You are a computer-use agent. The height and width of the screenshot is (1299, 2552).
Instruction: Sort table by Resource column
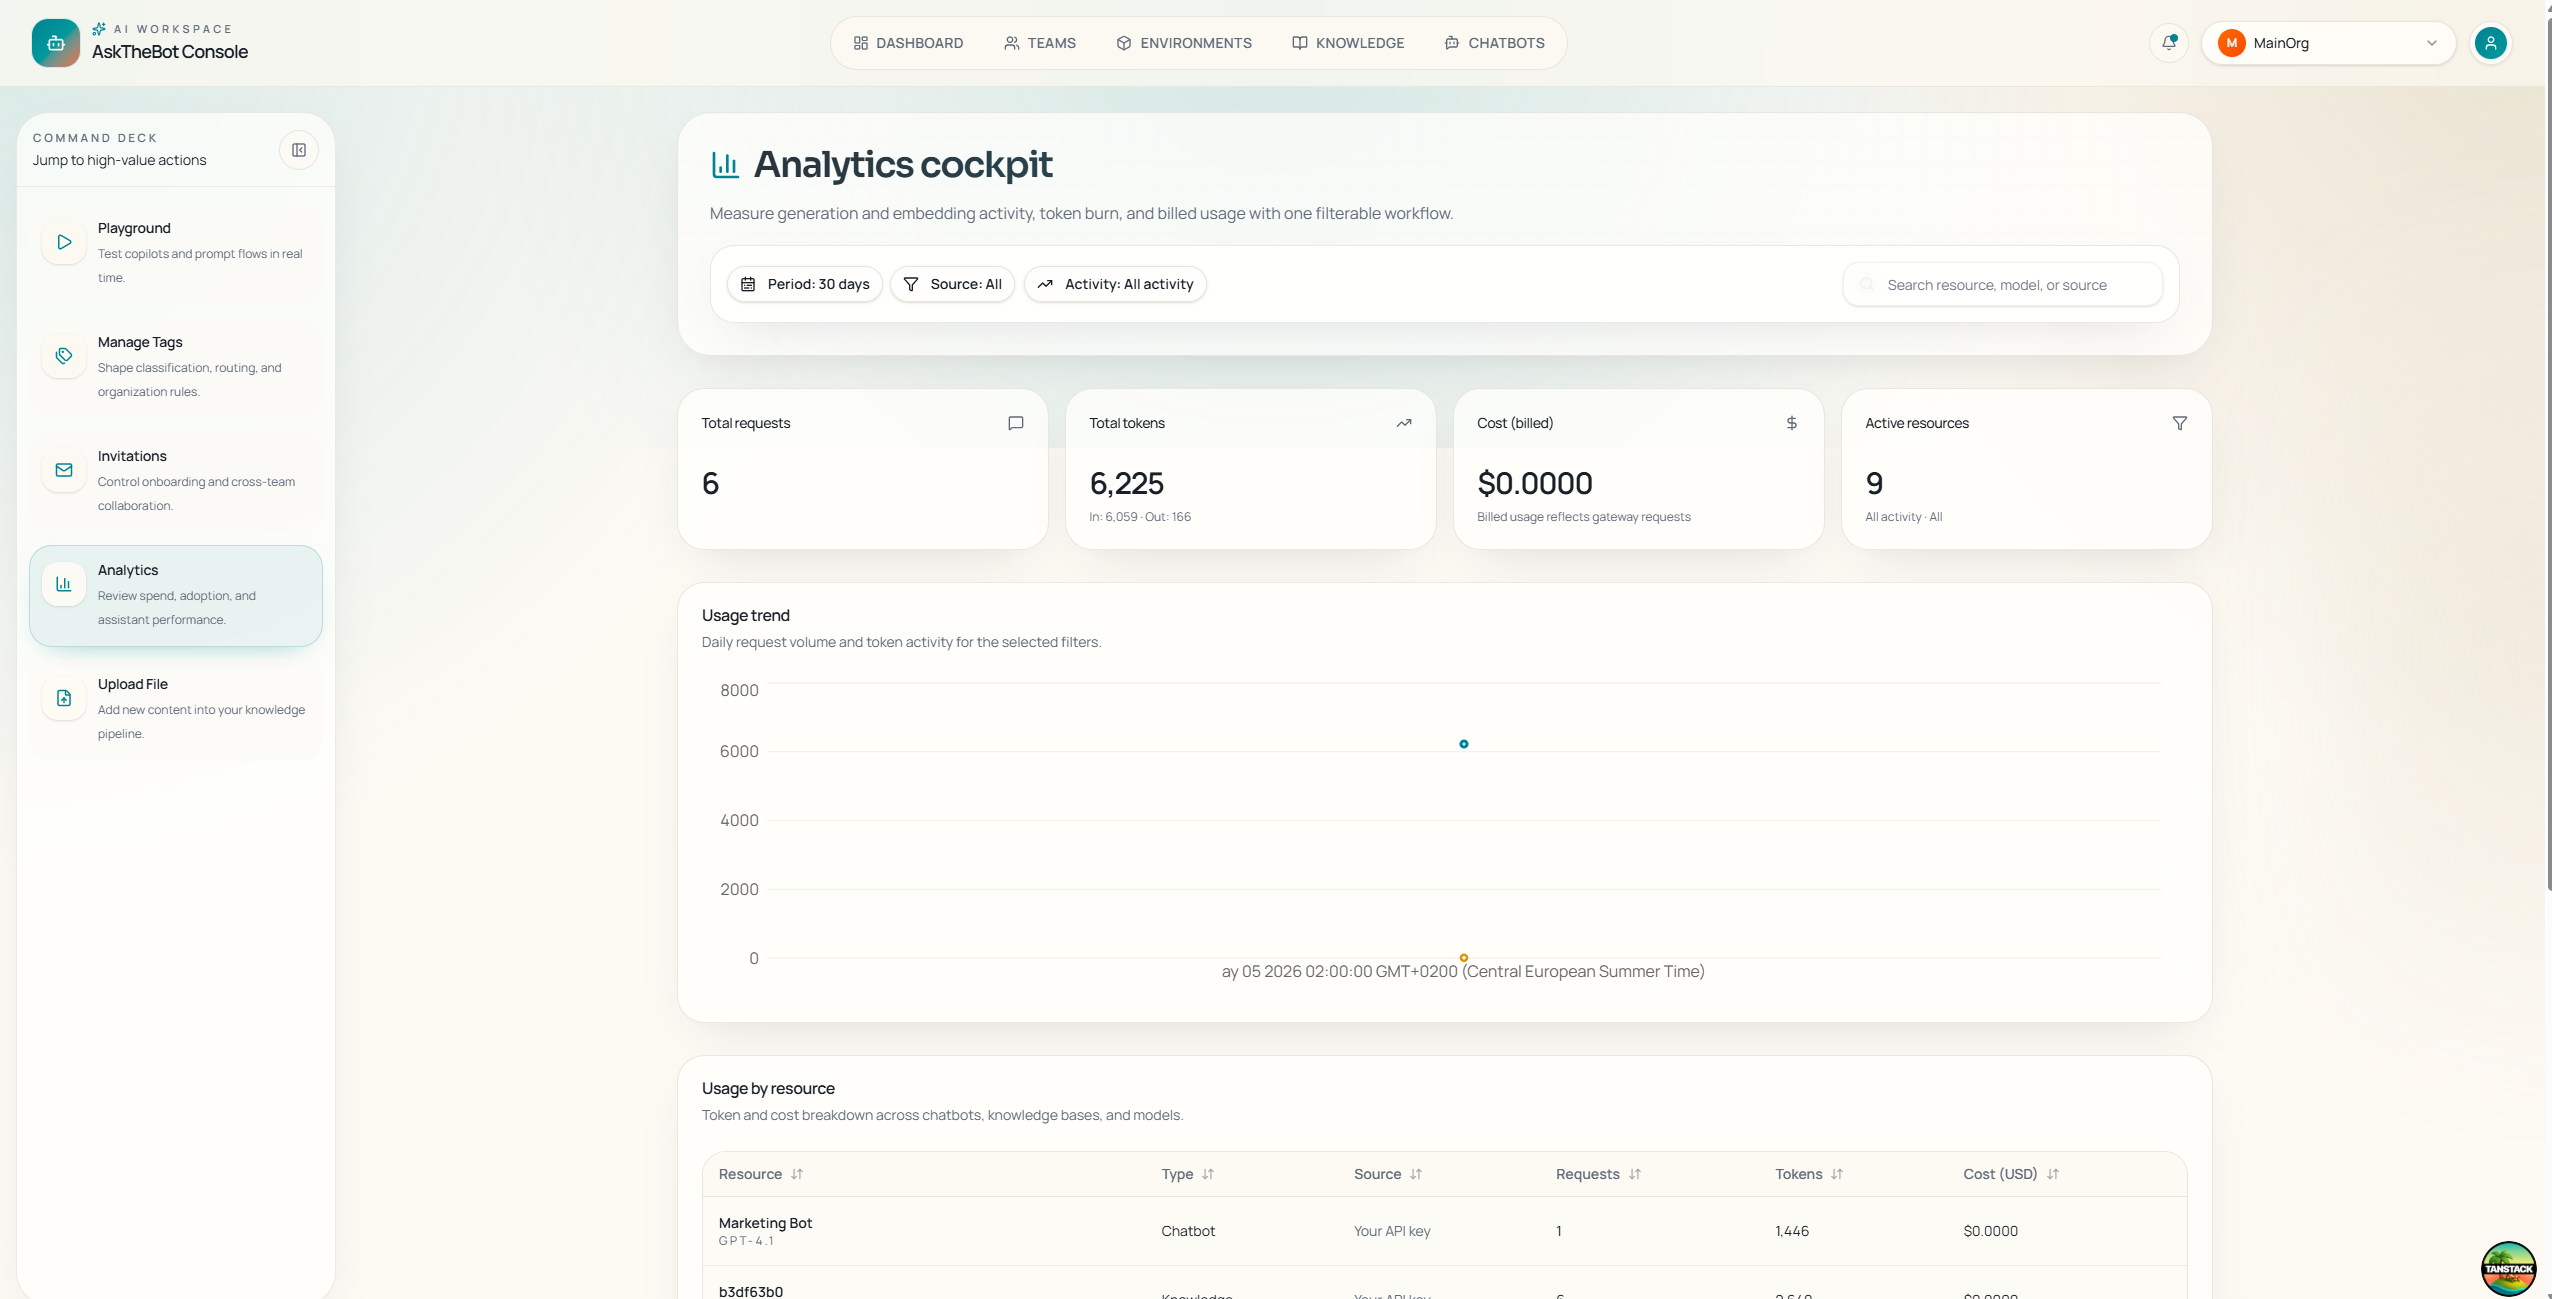[x=761, y=1174]
